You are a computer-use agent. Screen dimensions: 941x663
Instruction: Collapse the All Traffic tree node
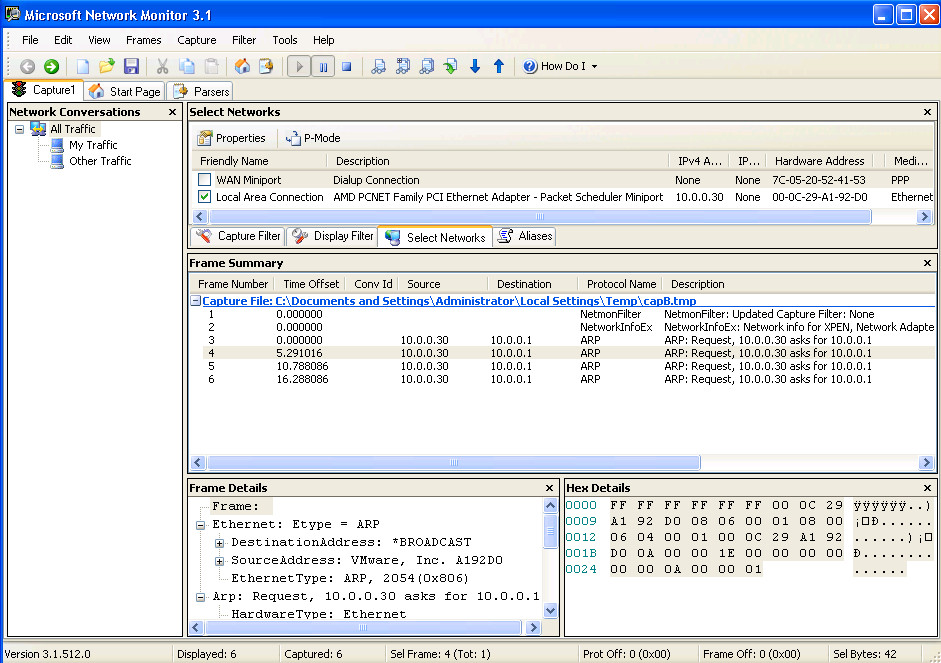(x=20, y=129)
